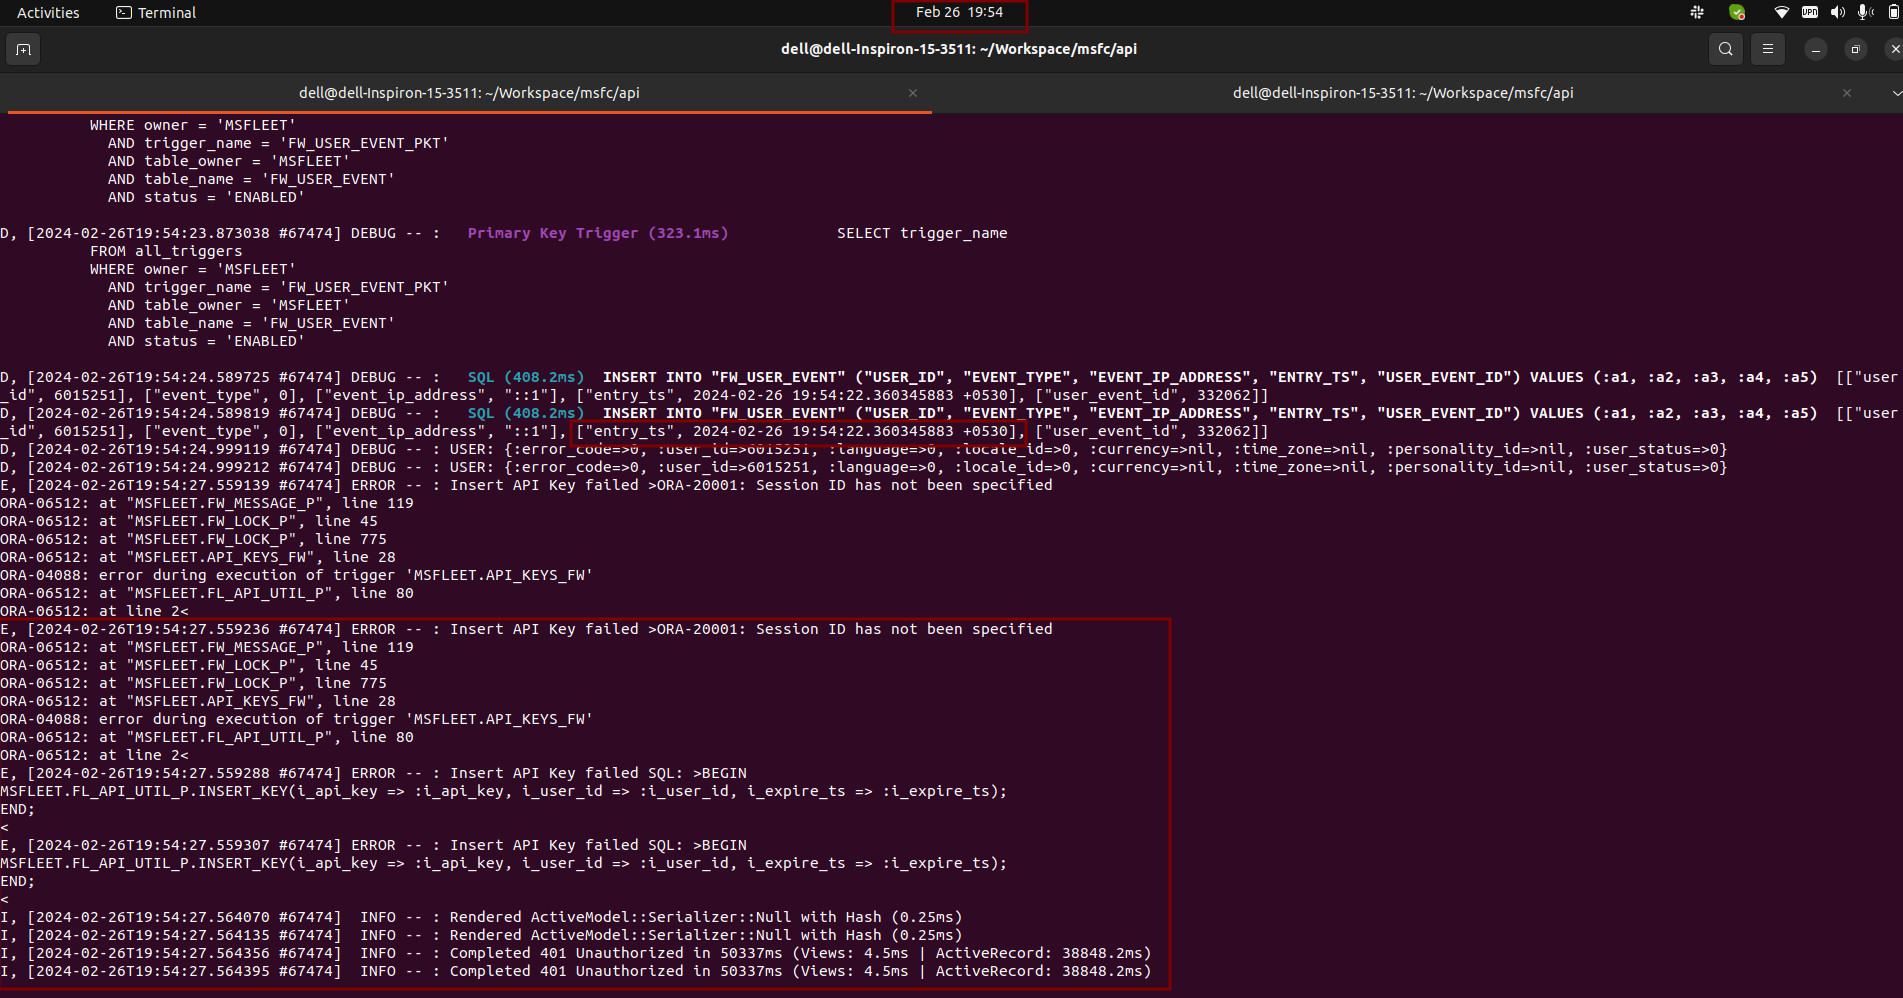Click the VPN status icon
The image size is (1903, 998).
coord(1810,12)
